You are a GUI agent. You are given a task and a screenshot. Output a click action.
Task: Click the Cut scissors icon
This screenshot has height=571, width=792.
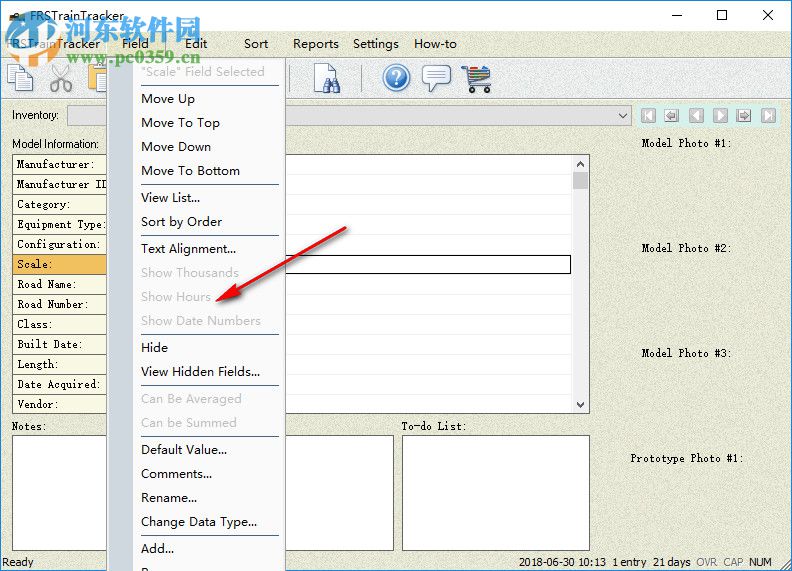click(x=61, y=78)
